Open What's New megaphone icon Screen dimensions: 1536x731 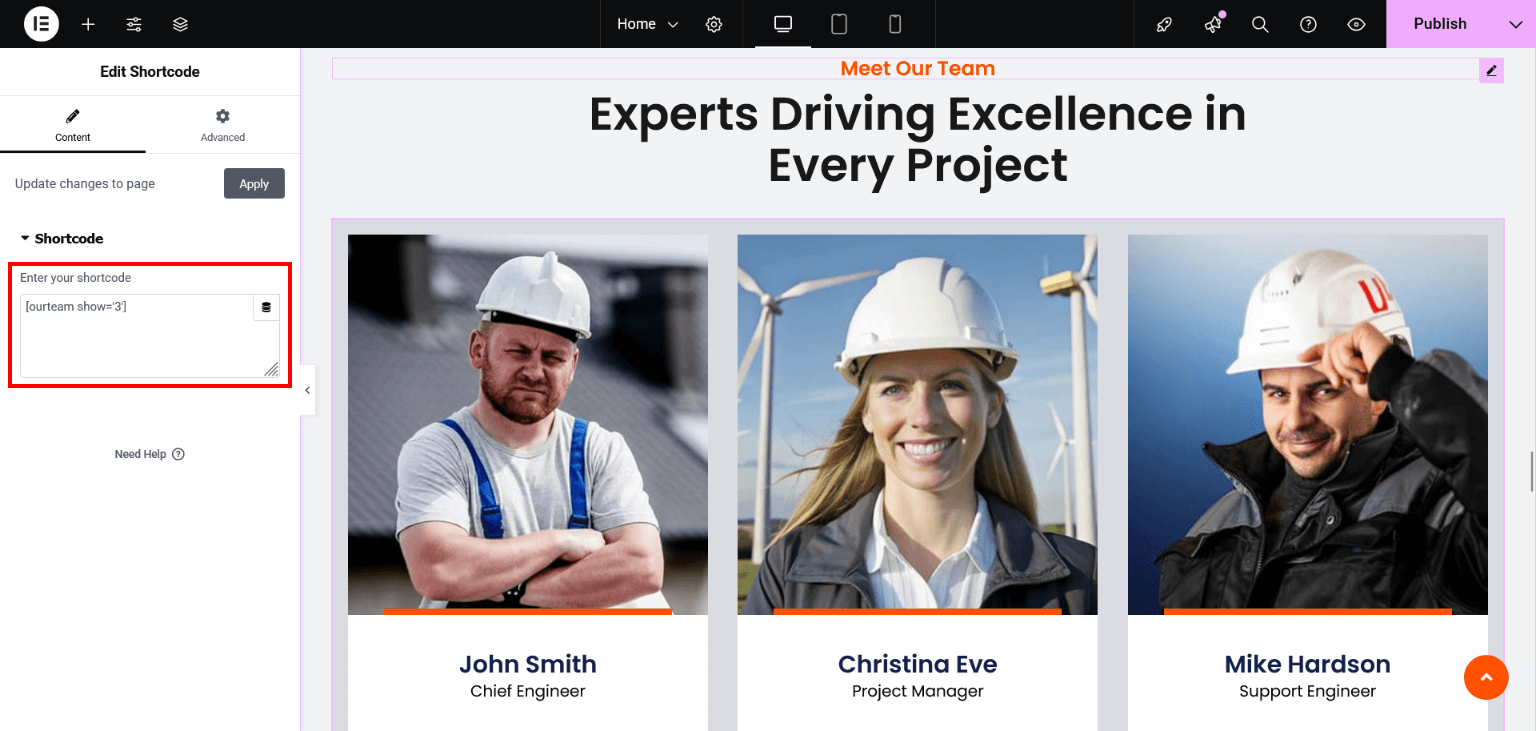point(1213,24)
